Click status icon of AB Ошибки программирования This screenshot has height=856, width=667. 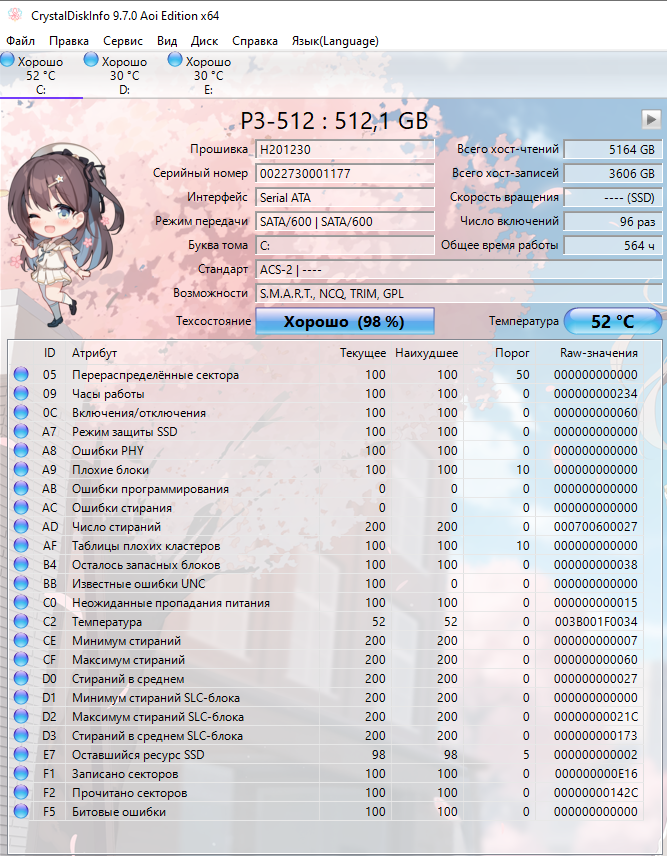click(x=21, y=489)
